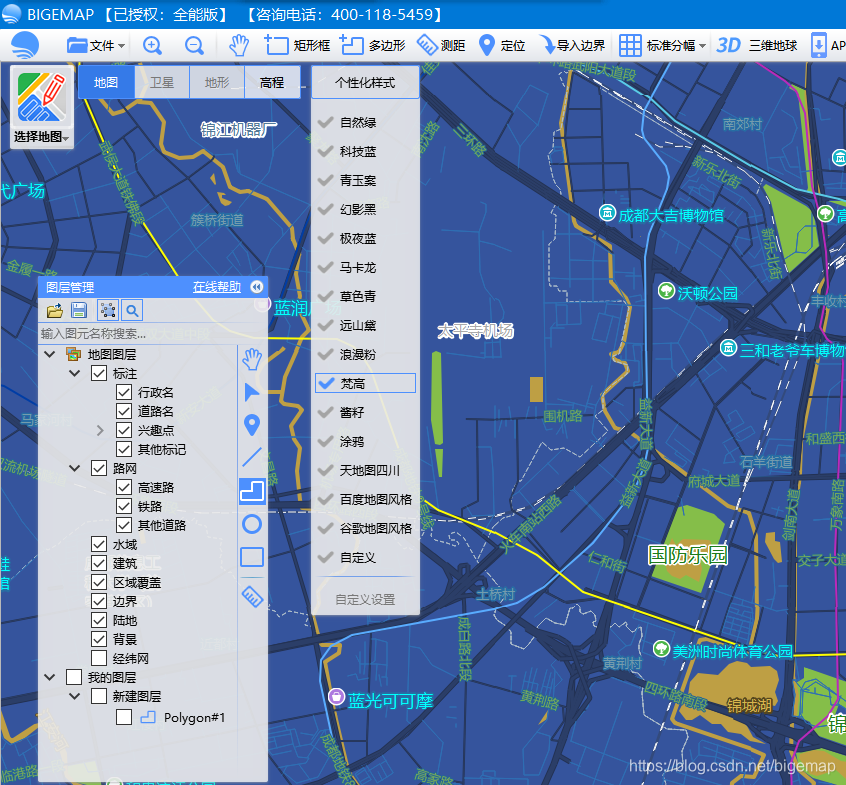The image size is (846, 785).
Task: Select the 矩形框 rectangle selection tool
Action: pyautogui.click(x=297, y=45)
